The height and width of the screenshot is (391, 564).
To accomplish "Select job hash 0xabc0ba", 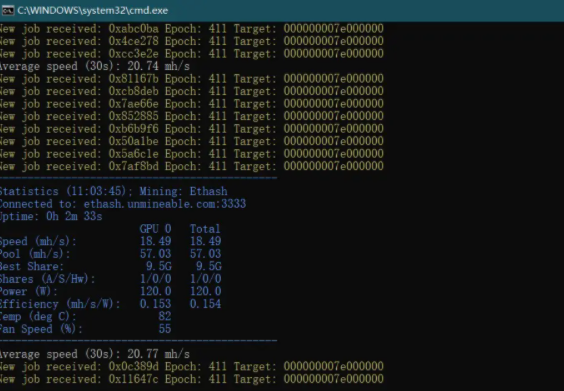I will (133, 29).
